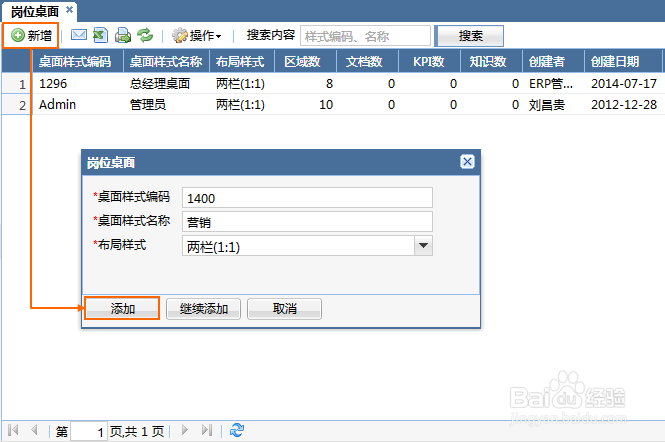665x442 pixels.
Task: Click the 搜索内容 search input field
Action: 365,36
